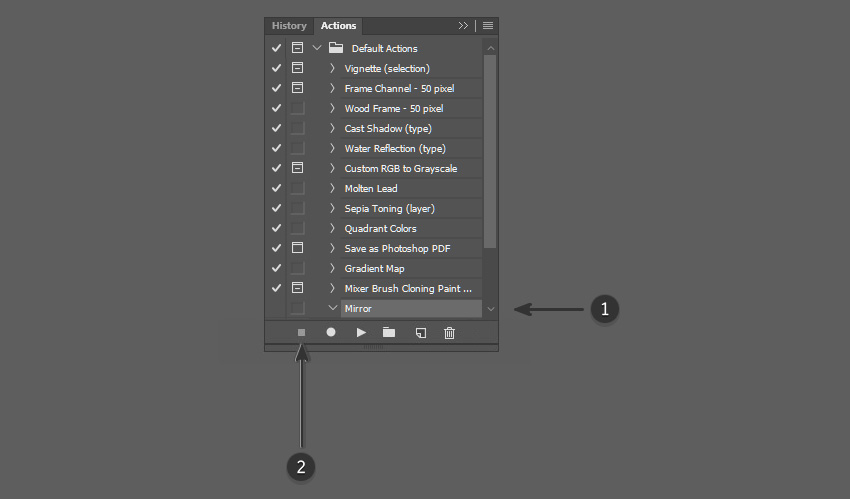Collapse the Mirror action steps

coord(333,308)
